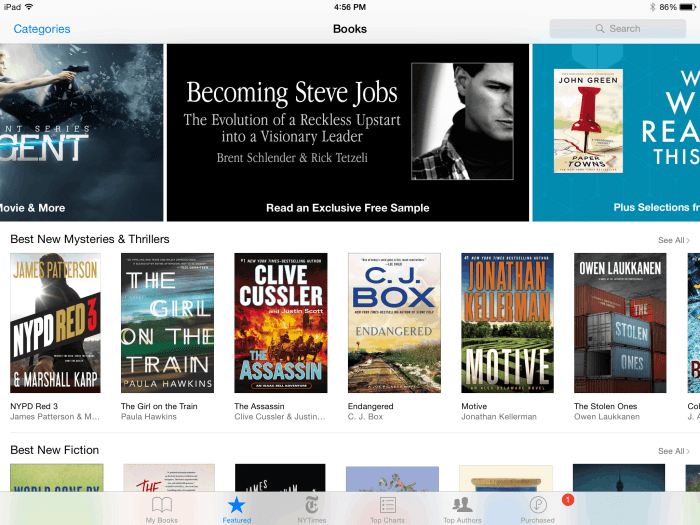700x525 pixels.
Task: Open NYPD Red 3 book cover
Action: click(55, 323)
